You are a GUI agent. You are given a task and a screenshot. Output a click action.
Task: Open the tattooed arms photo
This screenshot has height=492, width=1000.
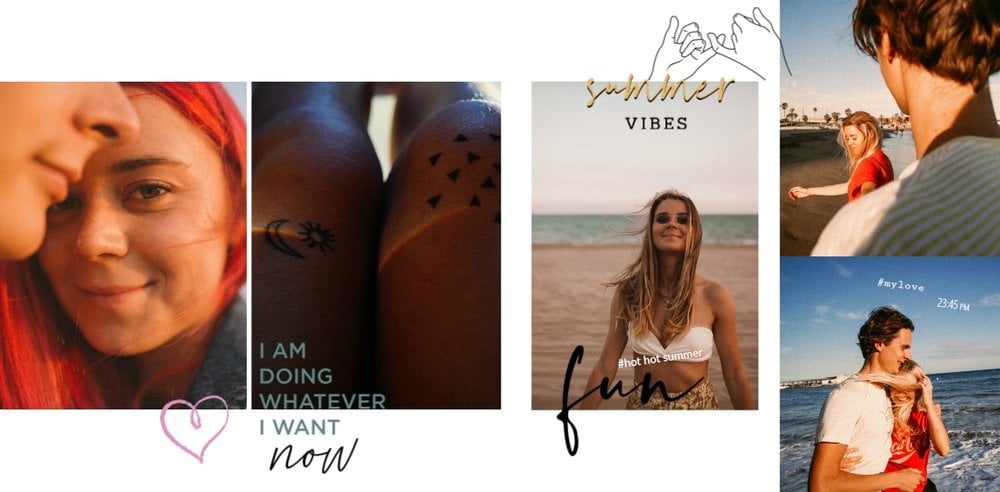[x=376, y=245]
